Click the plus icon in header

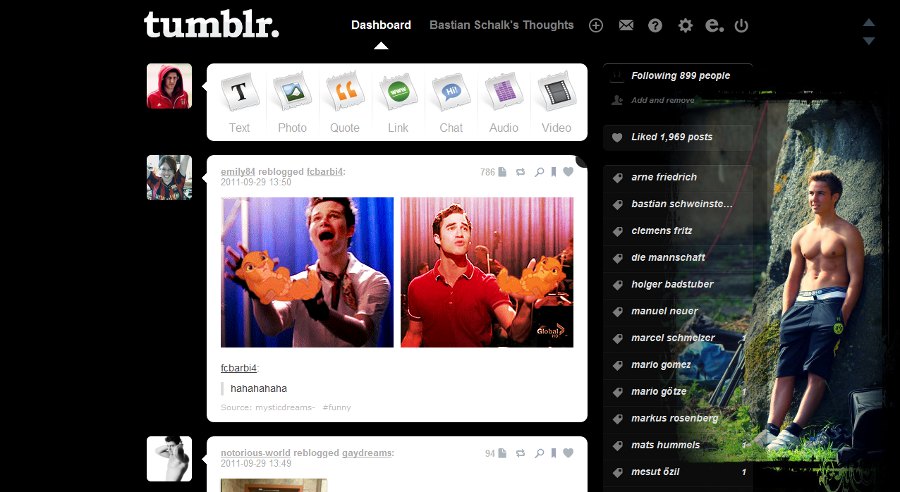point(596,25)
